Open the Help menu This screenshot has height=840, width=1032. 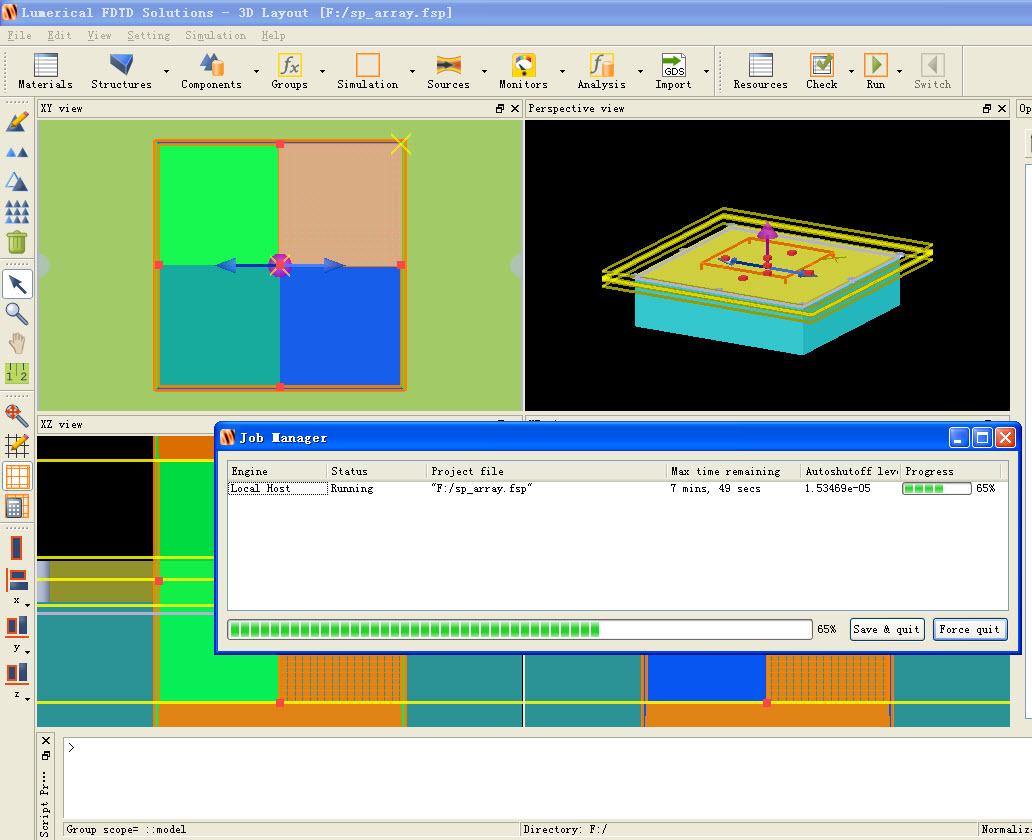point(273,36)
